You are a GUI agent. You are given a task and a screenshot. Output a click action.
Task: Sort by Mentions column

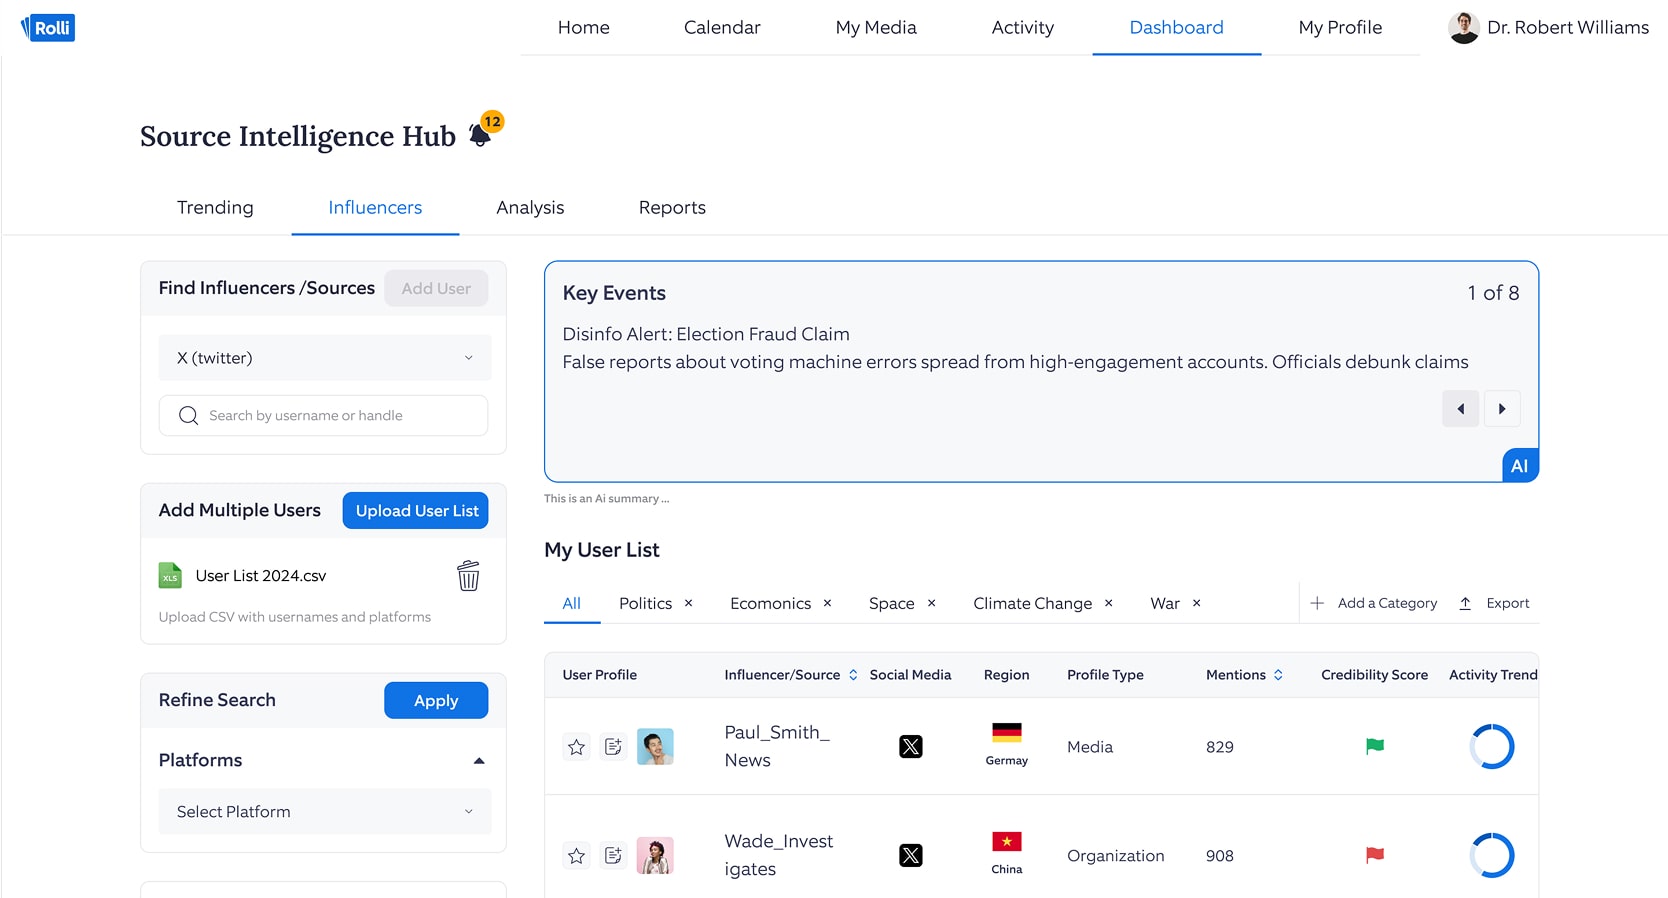(1278, 675)
